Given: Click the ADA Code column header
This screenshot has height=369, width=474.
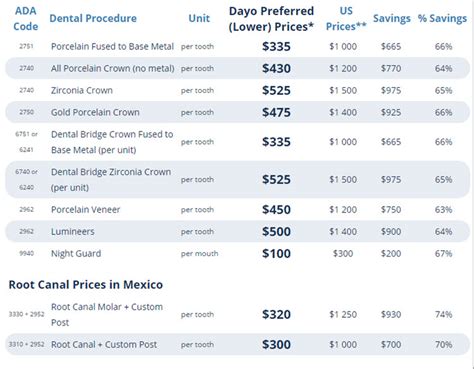Looking at the screenshot, I should [x=26, y=19].
